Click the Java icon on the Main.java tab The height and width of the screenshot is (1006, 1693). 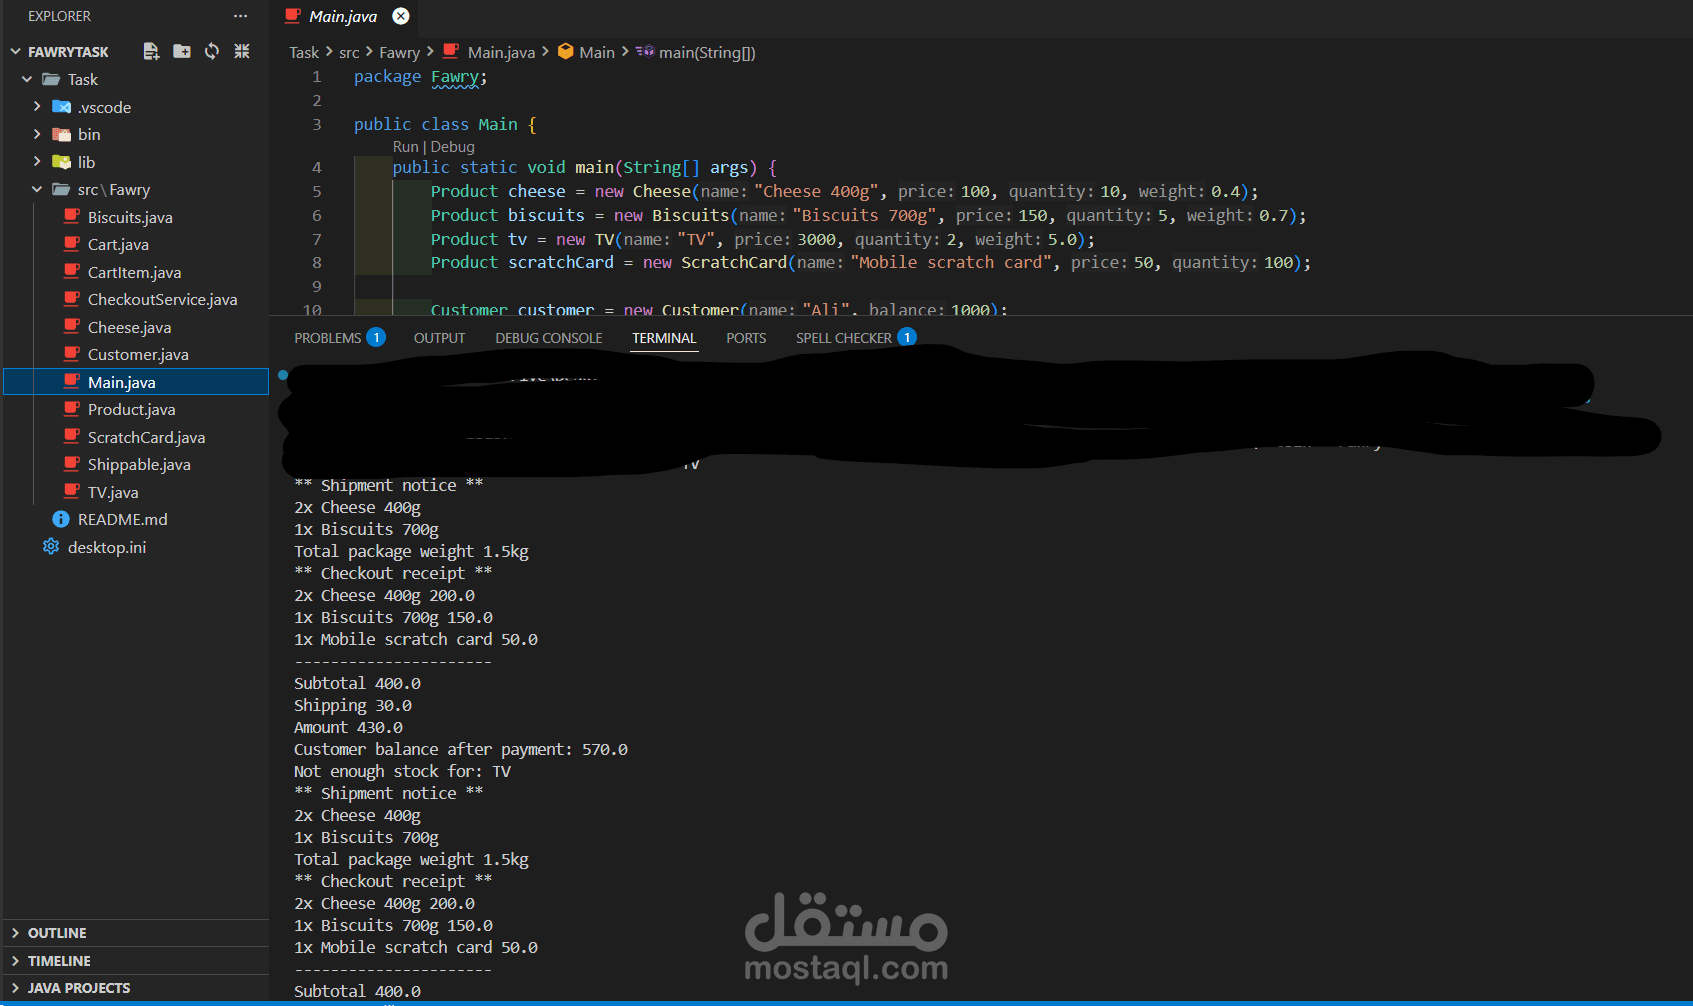point(293,16)
